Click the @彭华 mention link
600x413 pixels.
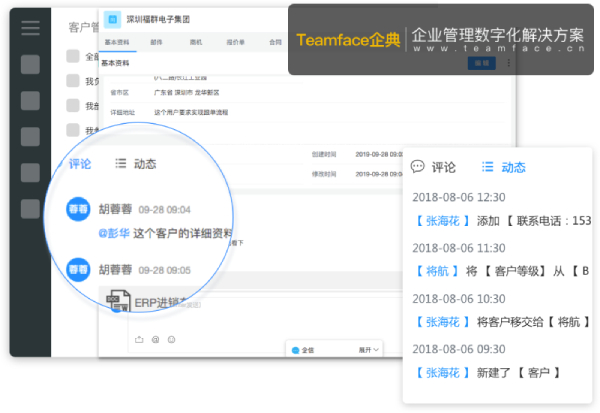(114, 233)
